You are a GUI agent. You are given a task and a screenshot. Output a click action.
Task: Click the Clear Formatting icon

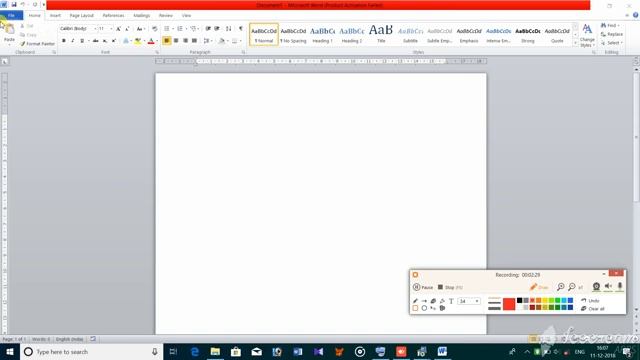tap(154, 29)
